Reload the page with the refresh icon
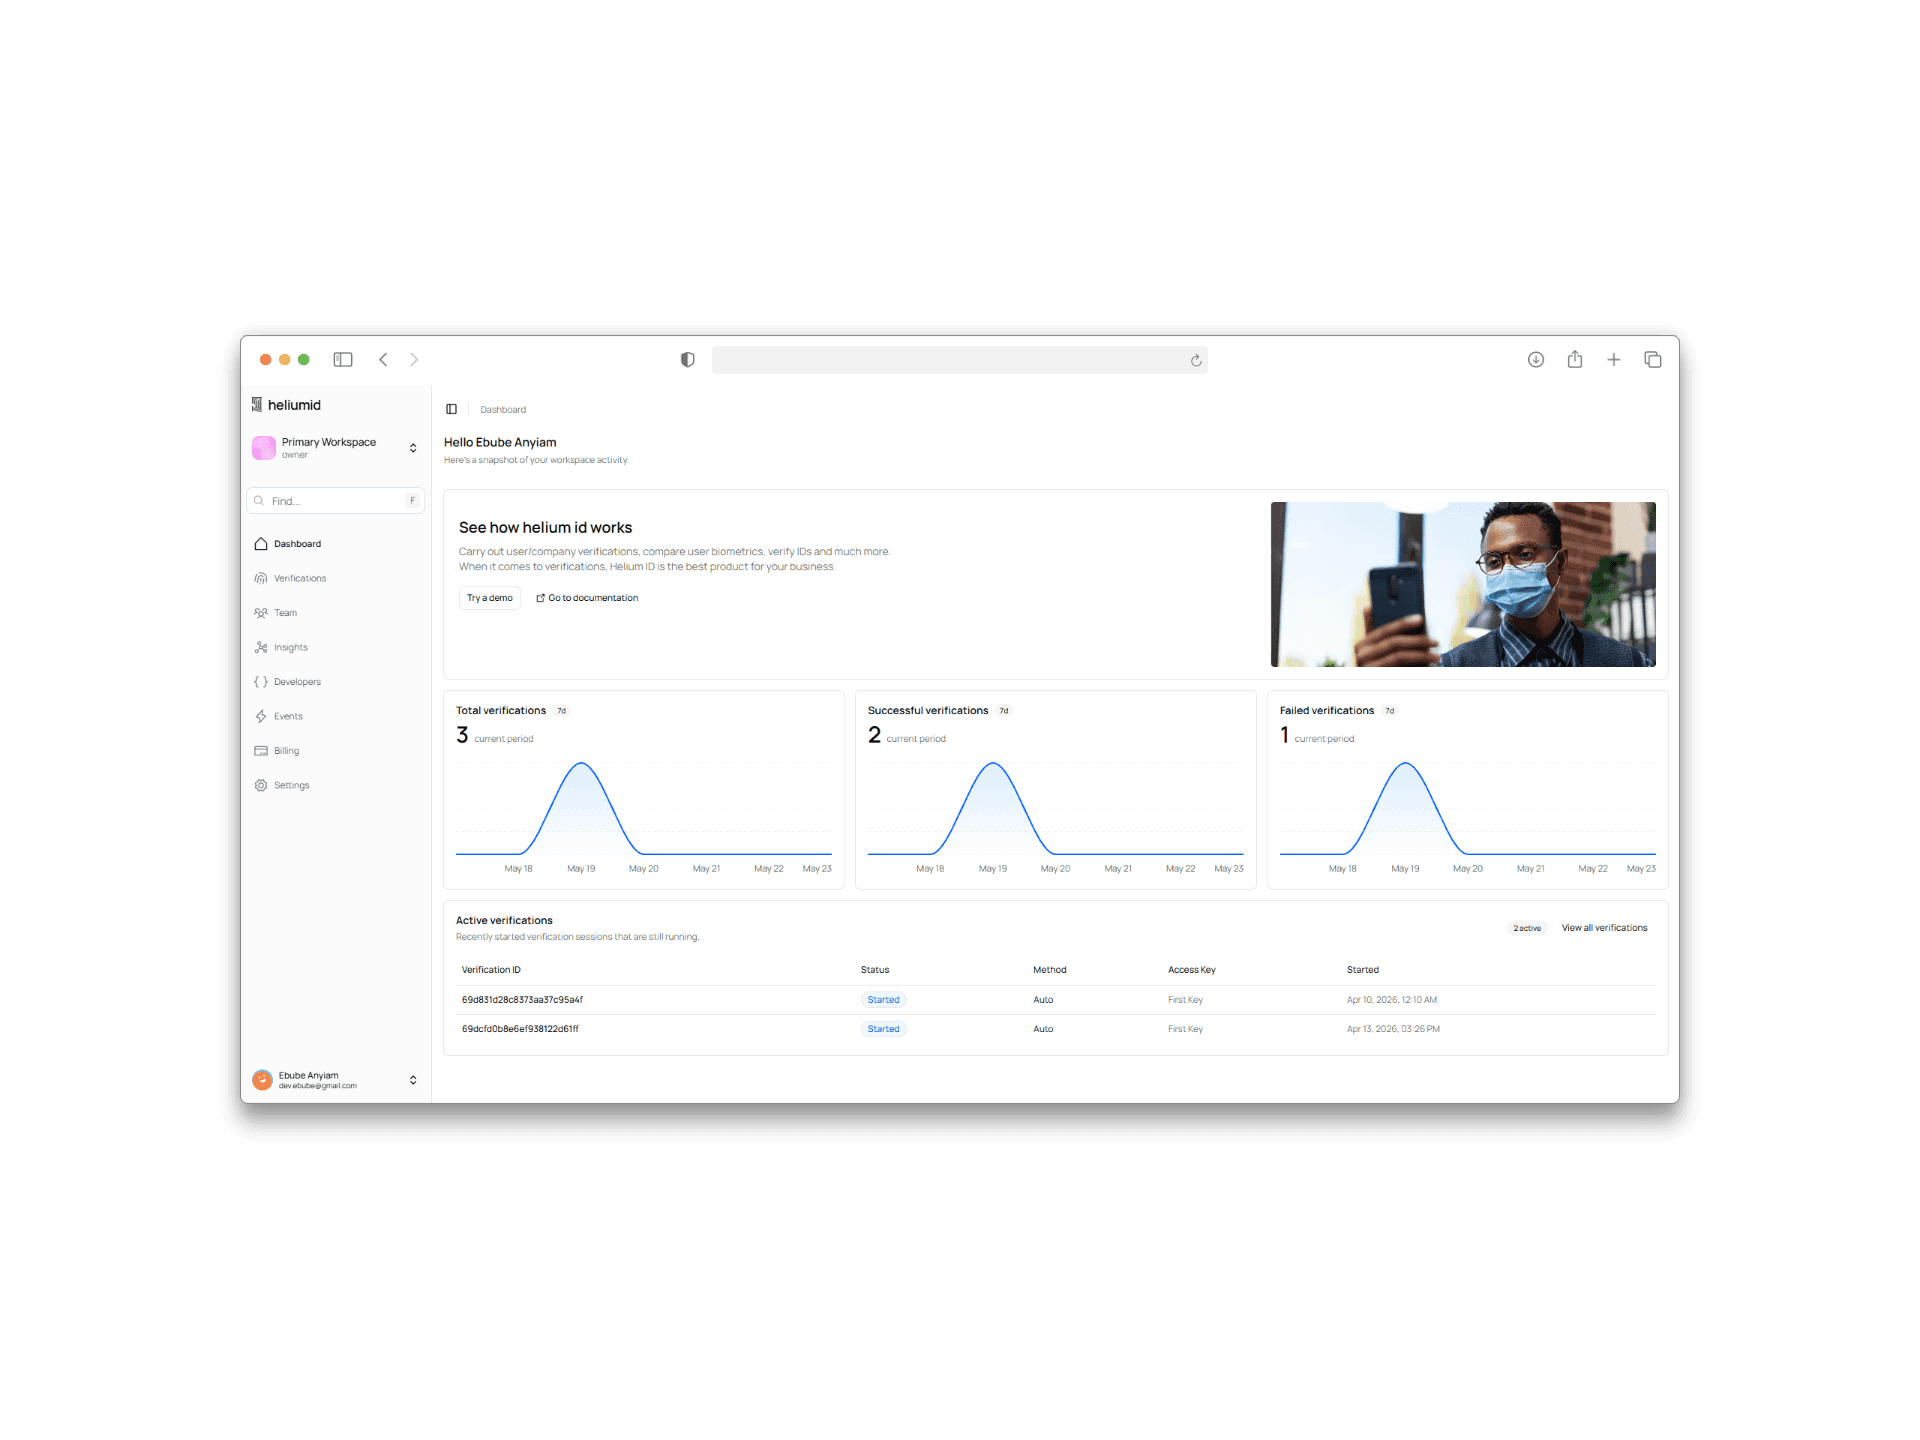 coord(1196,360)
